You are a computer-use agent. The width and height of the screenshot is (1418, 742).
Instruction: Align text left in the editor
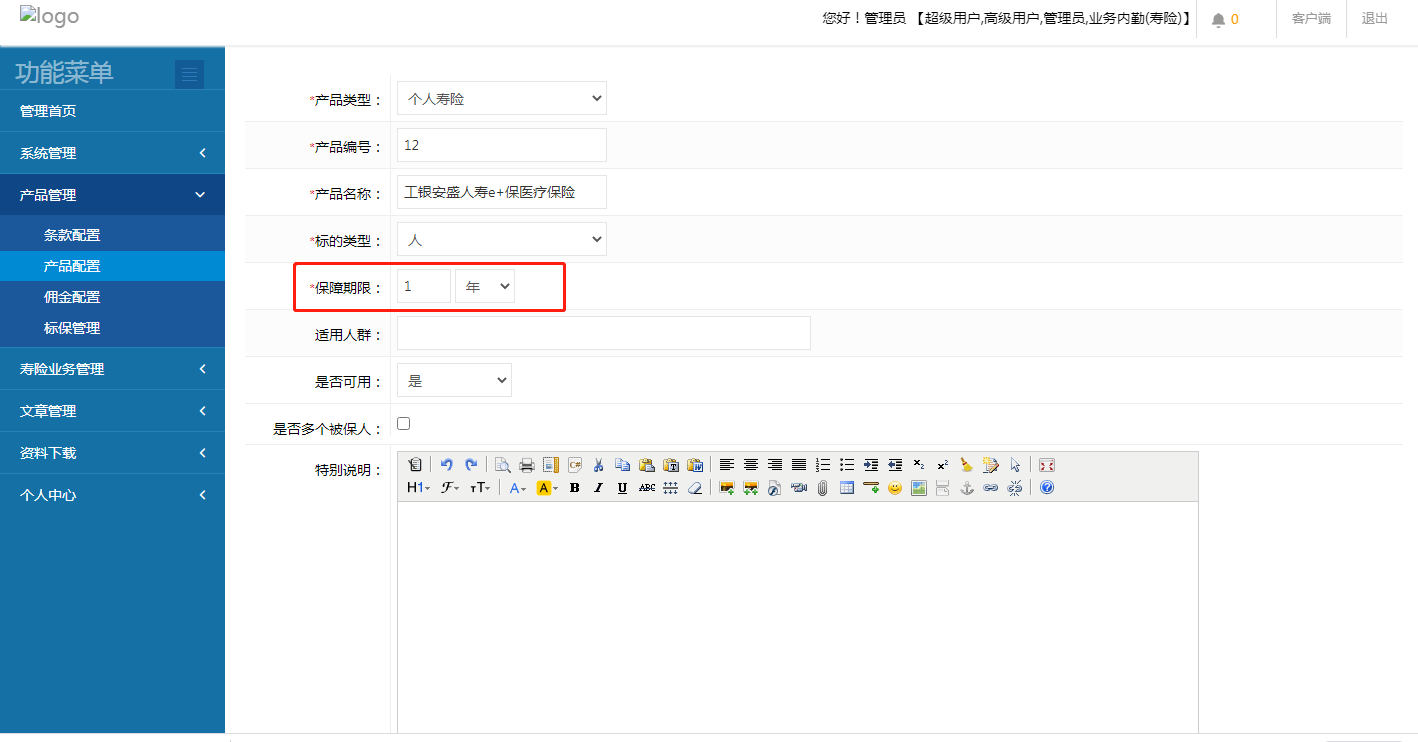point(727,465)
